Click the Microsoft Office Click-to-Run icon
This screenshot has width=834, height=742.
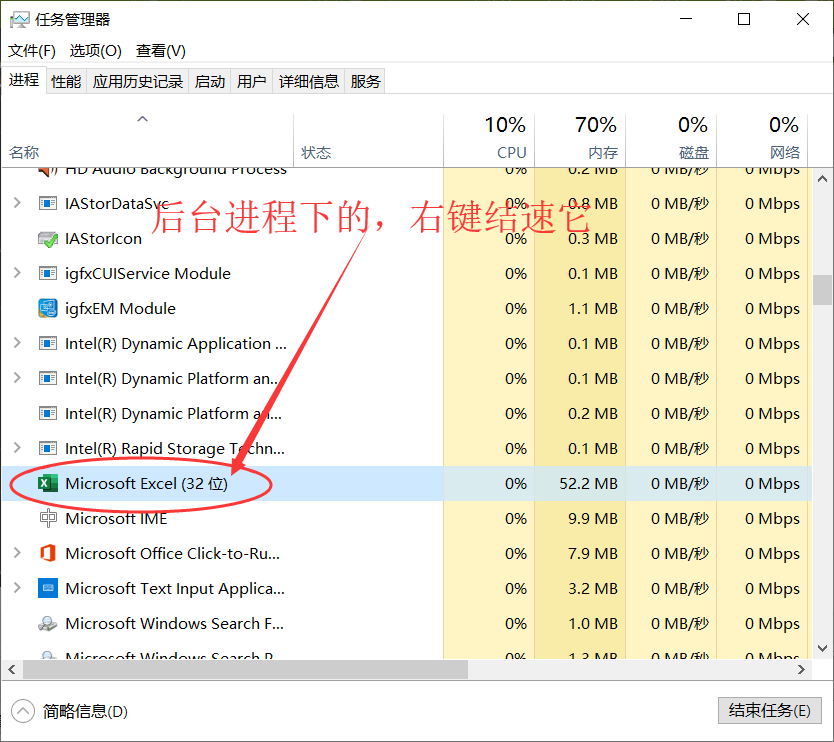[x=48, y=553]
